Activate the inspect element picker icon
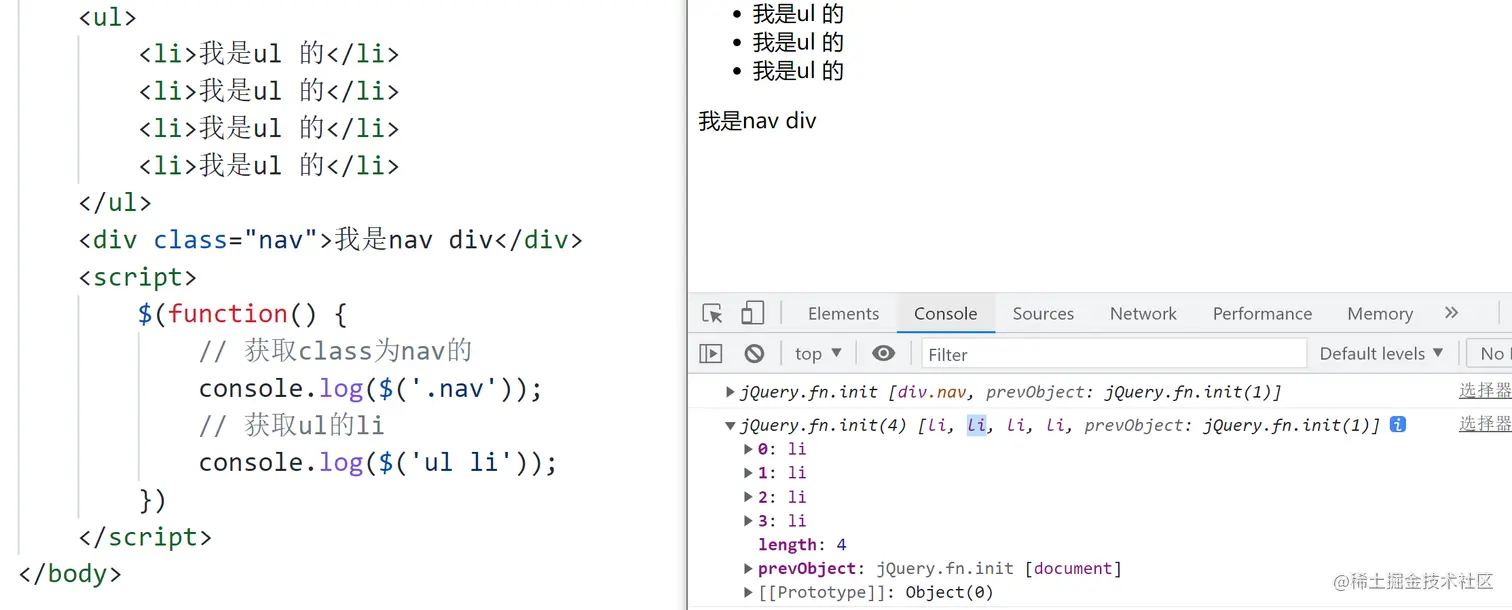1512x610 pixels. coord(712,314)
